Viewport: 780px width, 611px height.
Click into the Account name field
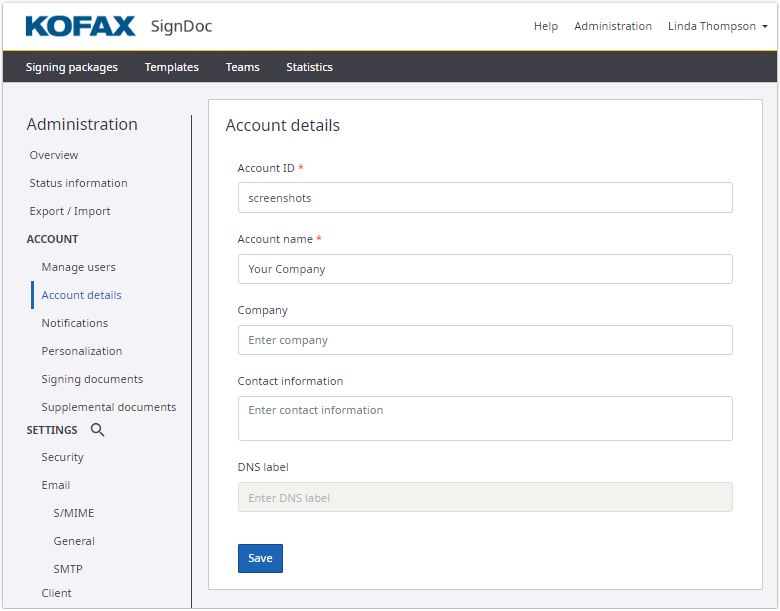pos(484,269)
